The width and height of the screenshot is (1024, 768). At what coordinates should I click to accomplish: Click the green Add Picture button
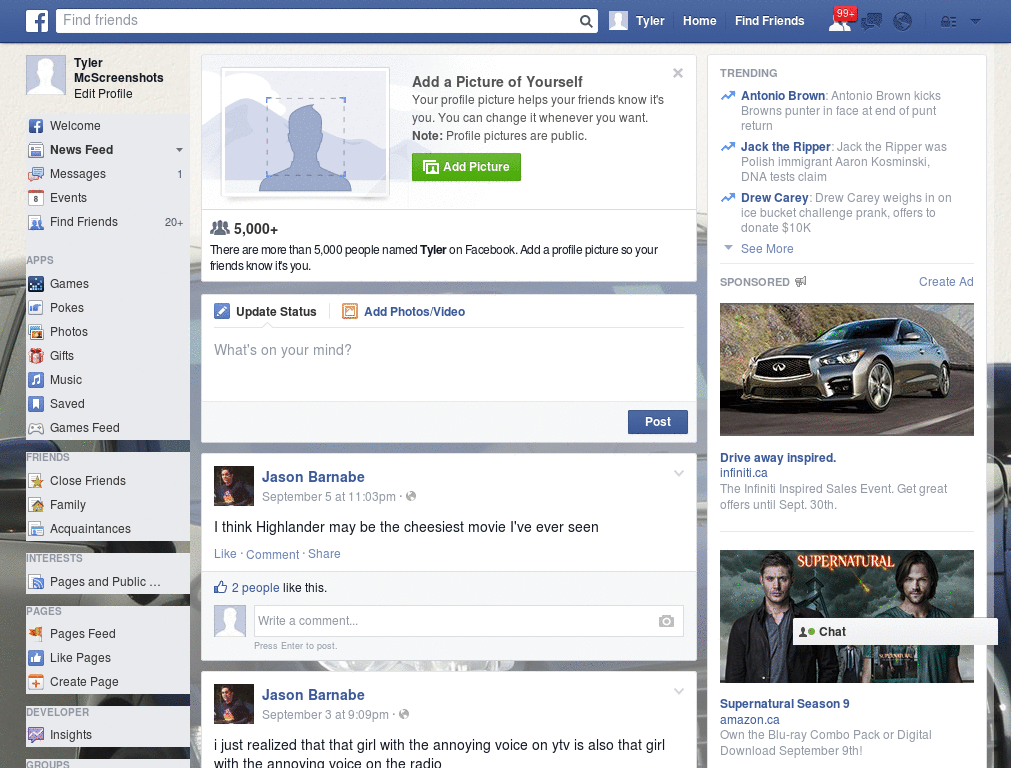[x=466, y=167]
